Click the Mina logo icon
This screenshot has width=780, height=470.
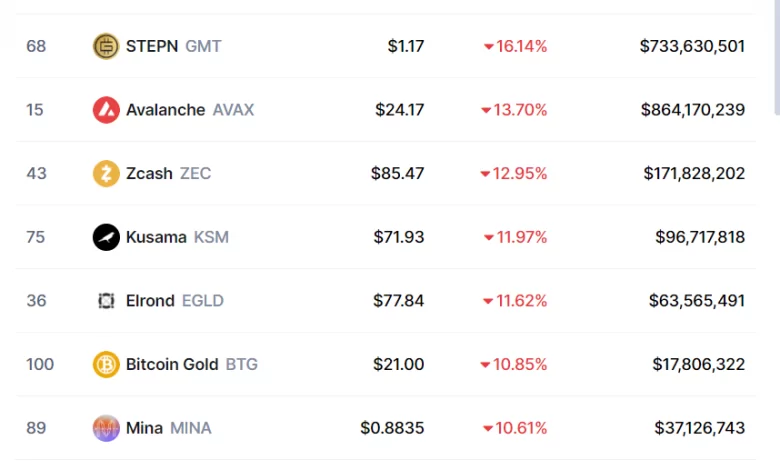[106, 428]
